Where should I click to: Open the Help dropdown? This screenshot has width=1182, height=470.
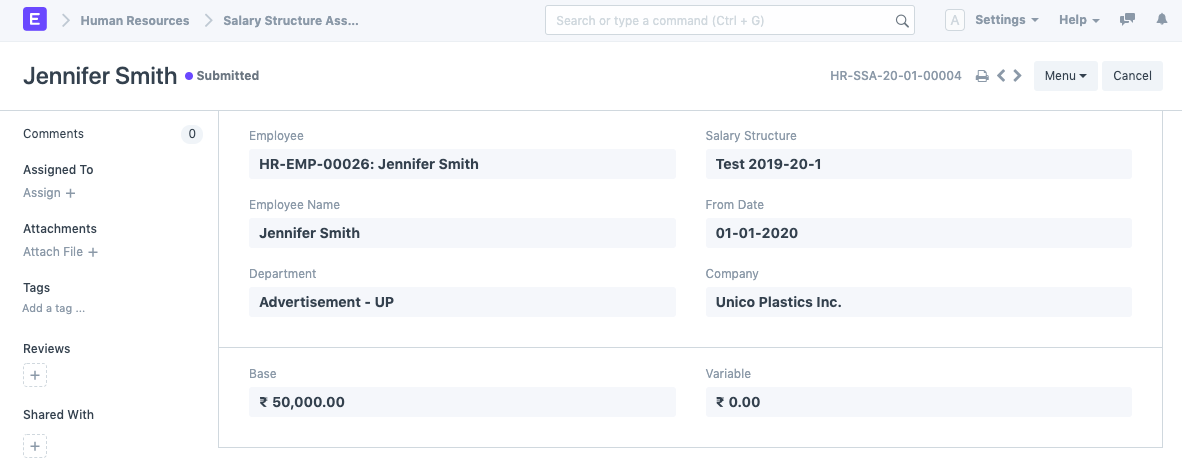pyautogui.click(x=1079, y=20)
